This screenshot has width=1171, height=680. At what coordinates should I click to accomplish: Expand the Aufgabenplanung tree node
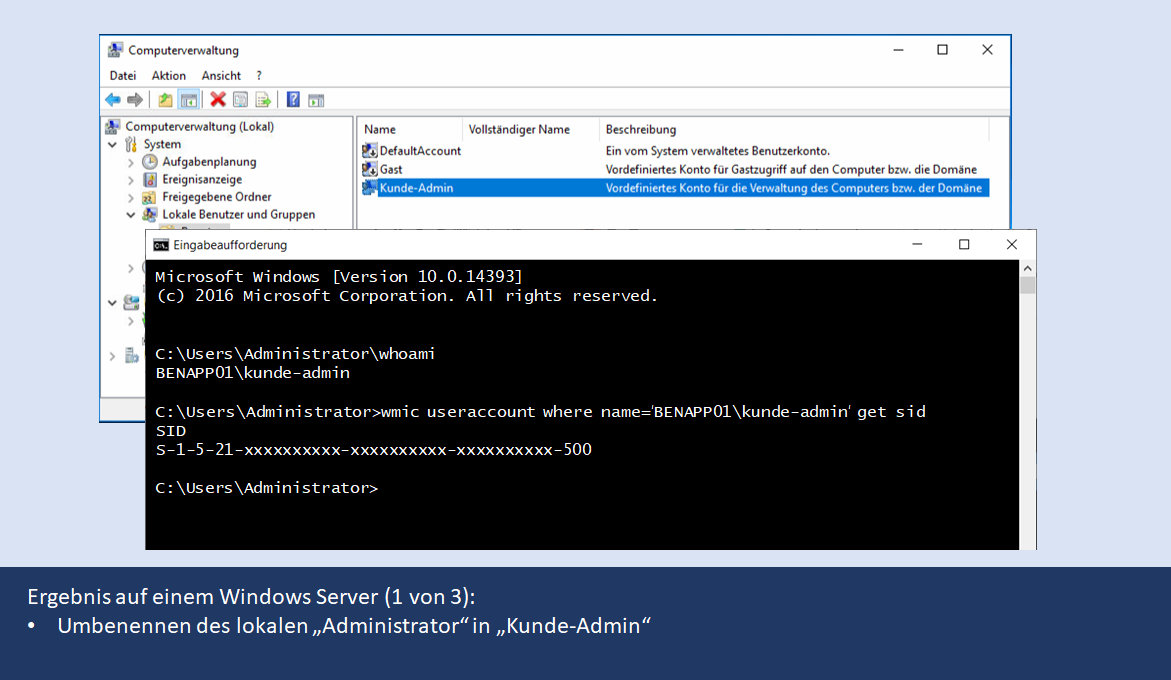click(x=131, y=162)
